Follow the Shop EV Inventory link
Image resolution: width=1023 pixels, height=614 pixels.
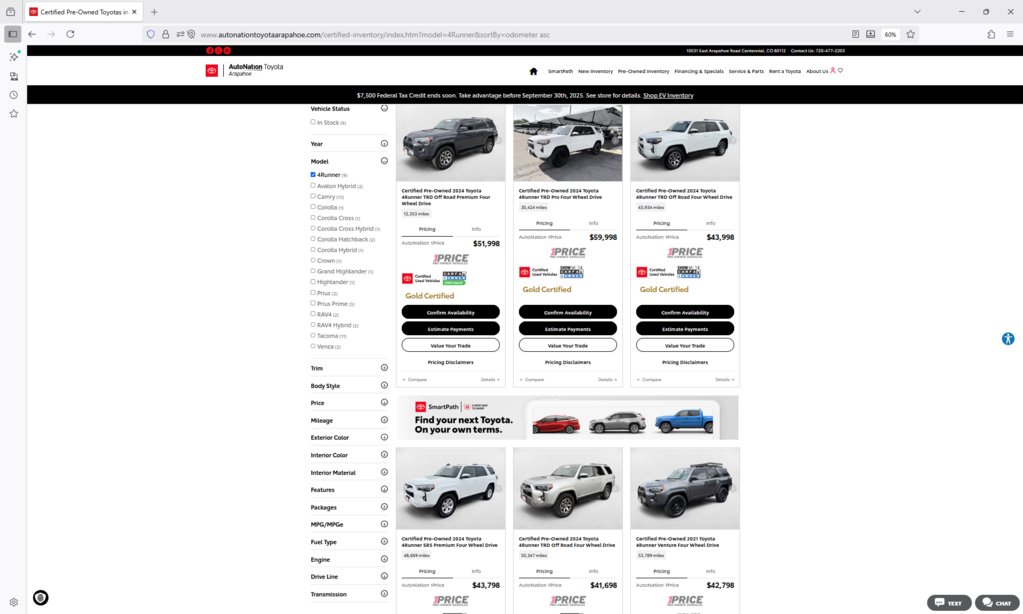tap(668, 95)
